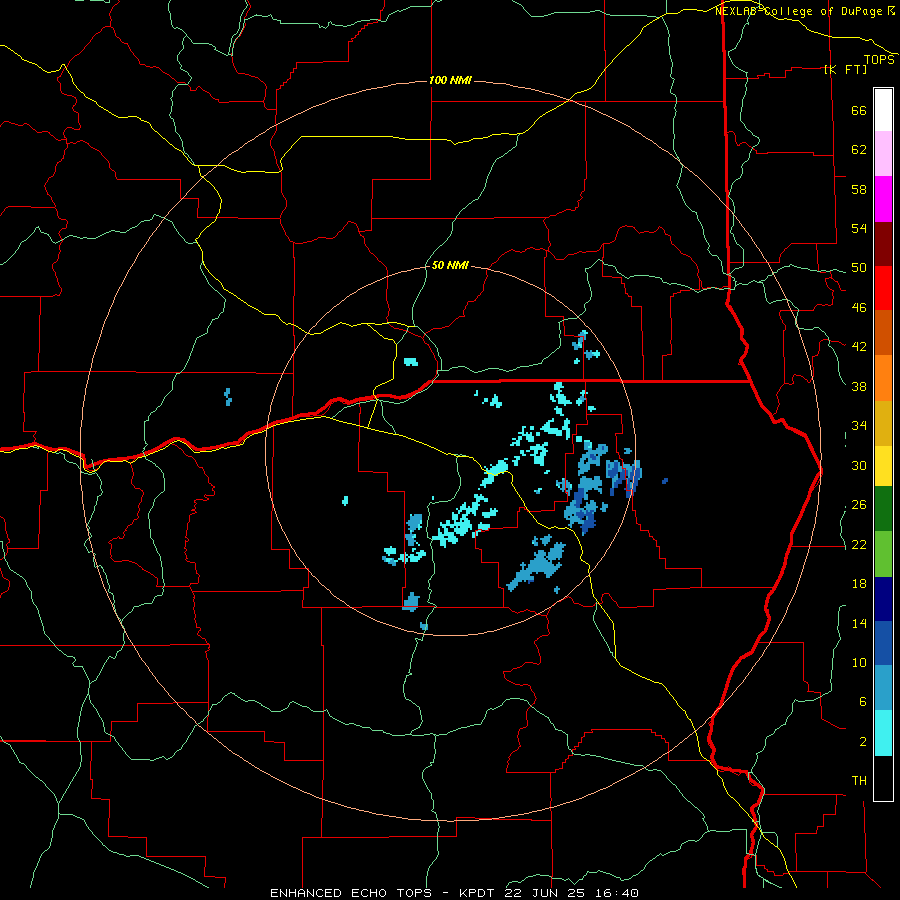900x900 pixels.
Task: Click the royal blue legend swatch
Action: point(883,643)
